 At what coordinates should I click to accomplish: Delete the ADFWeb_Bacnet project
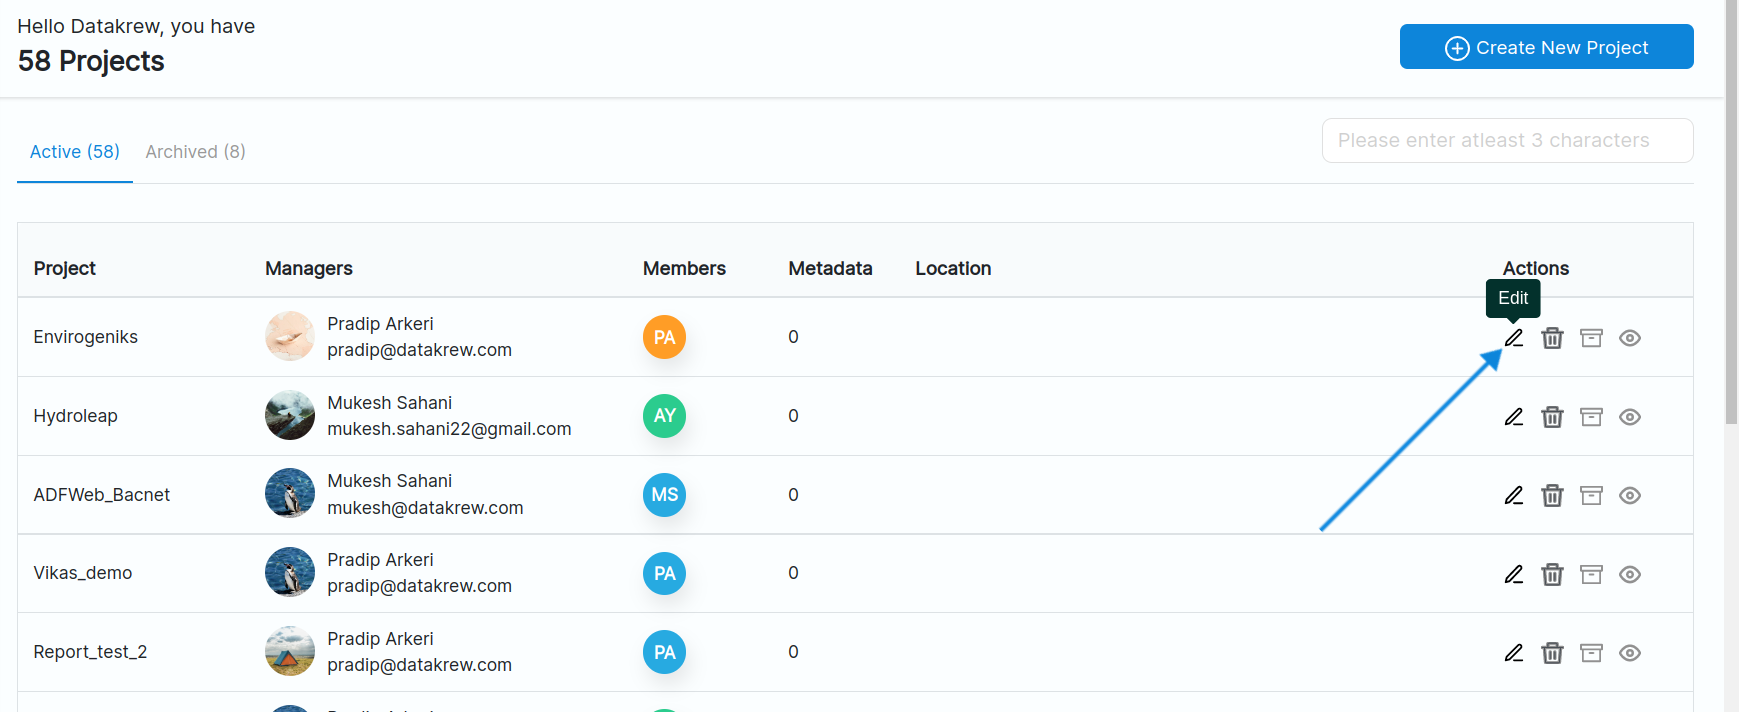[x=1552, y=495]
